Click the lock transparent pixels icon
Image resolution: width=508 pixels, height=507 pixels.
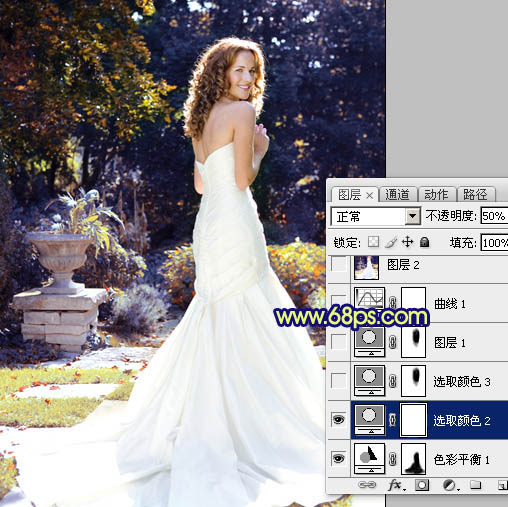pyautogui.click(x=373, y=242)
